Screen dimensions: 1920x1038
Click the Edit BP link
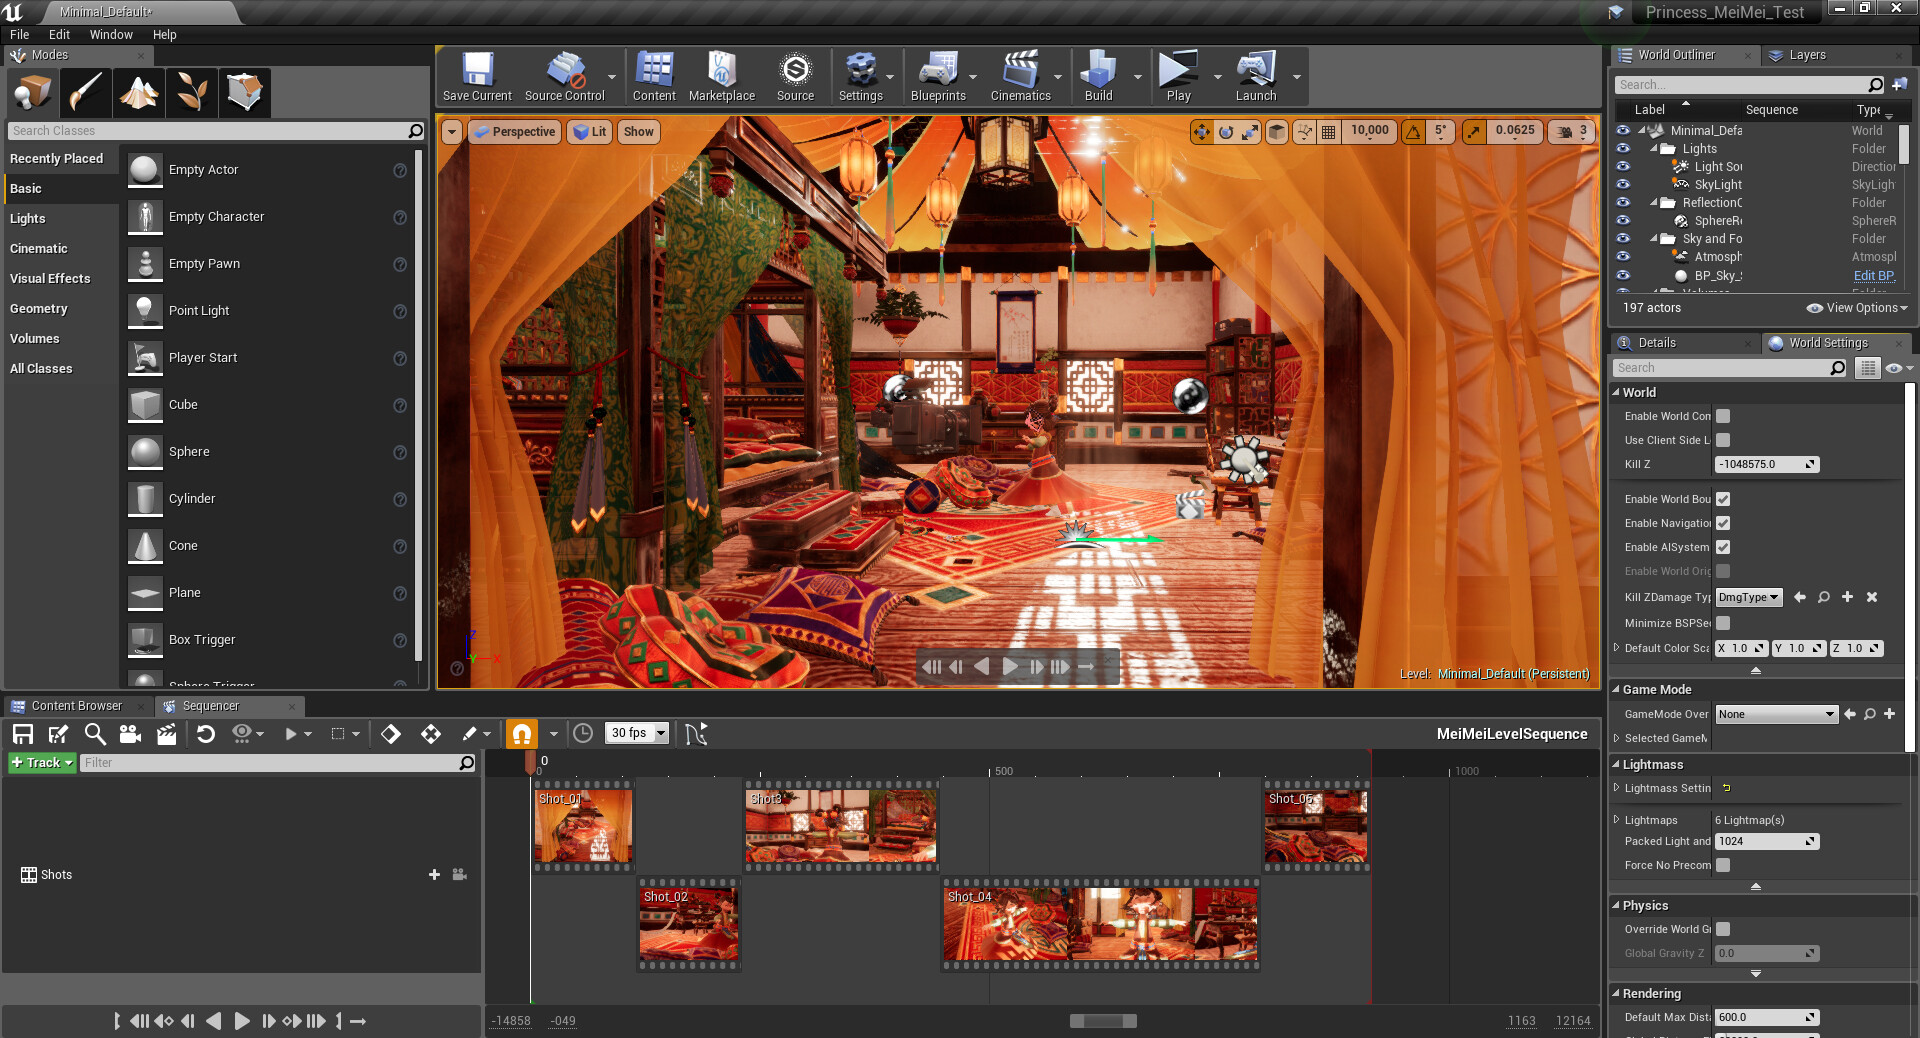(1873, 276)
